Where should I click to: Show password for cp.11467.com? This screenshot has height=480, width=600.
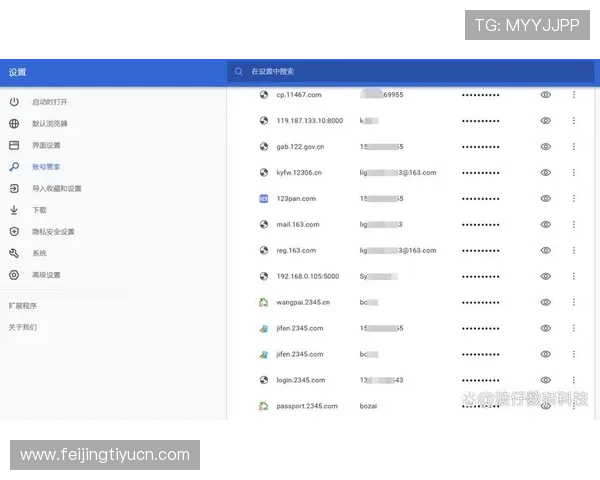(546, 95)
